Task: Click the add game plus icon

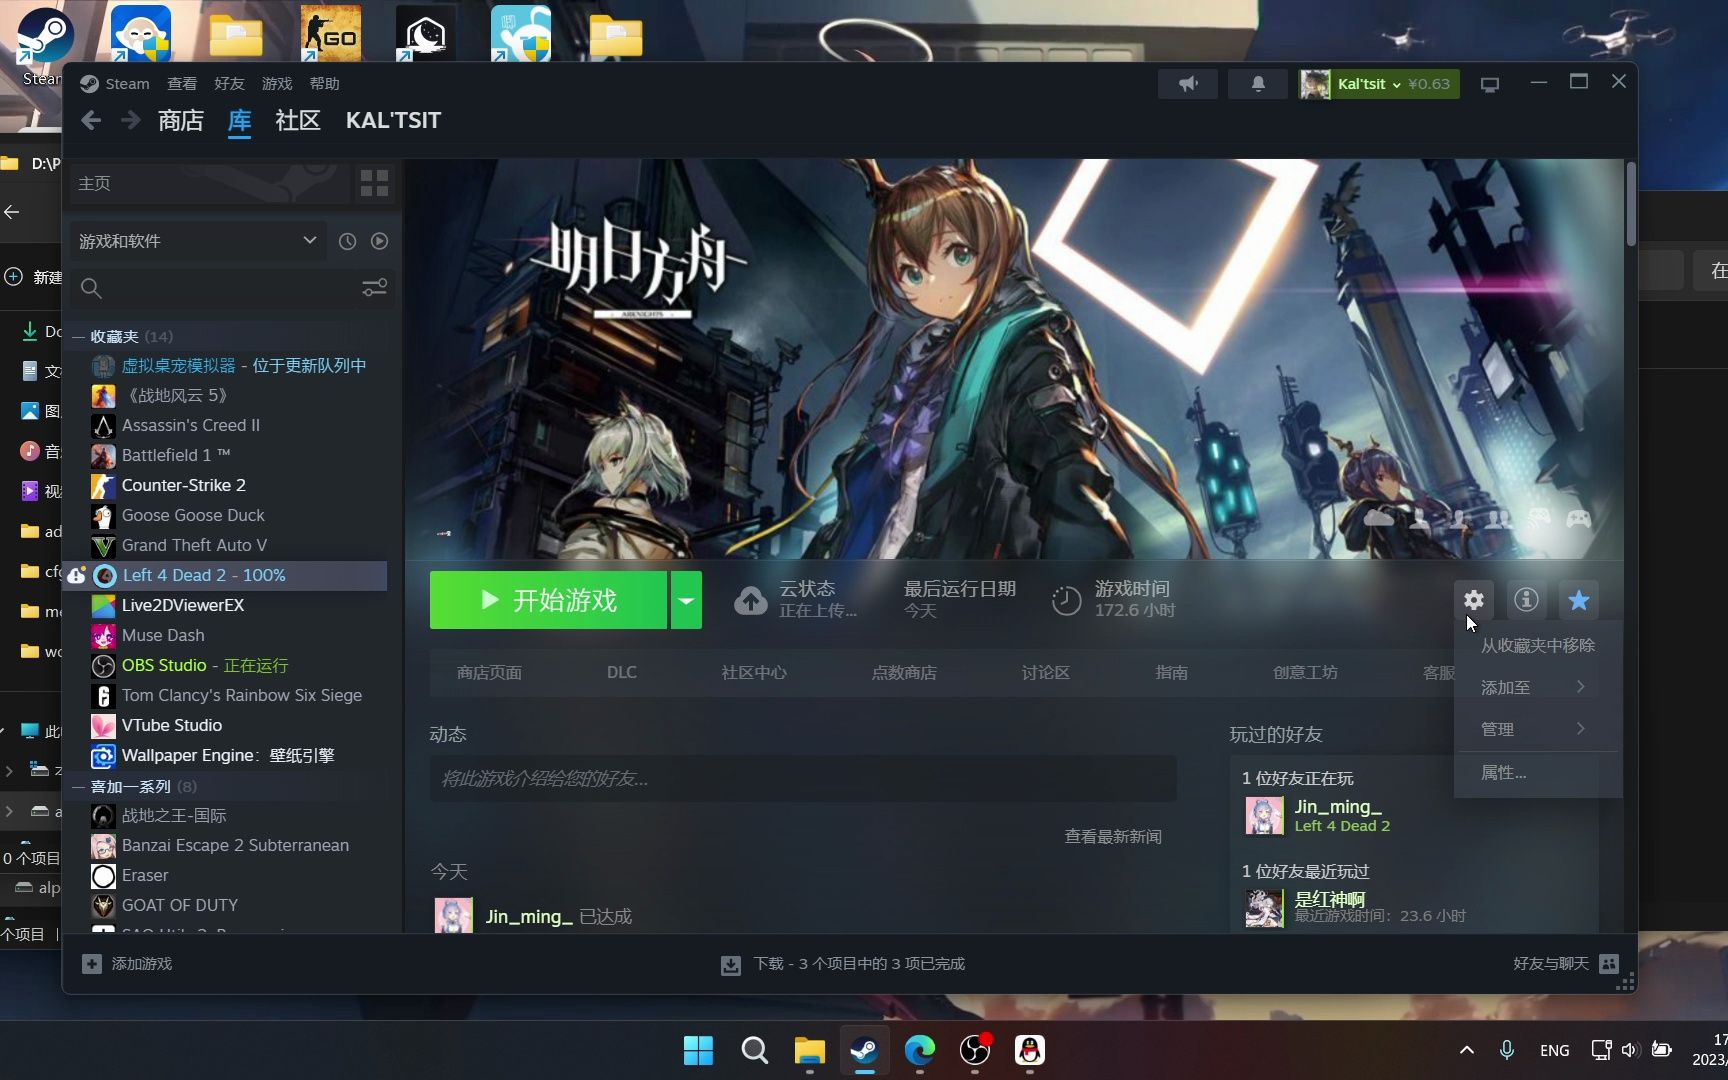Action: coord(92,964)
